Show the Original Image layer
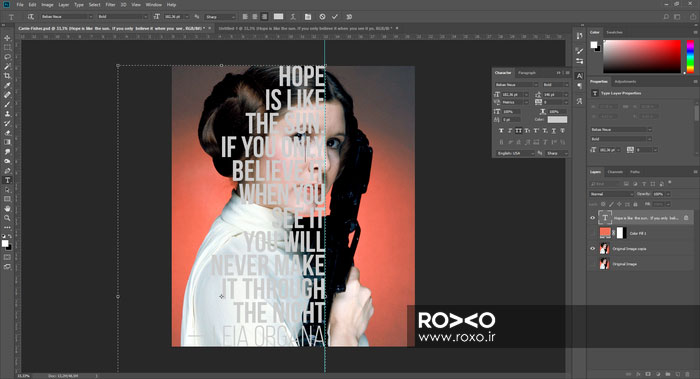Viewport: 700px width, 379px height. [593, 264]
